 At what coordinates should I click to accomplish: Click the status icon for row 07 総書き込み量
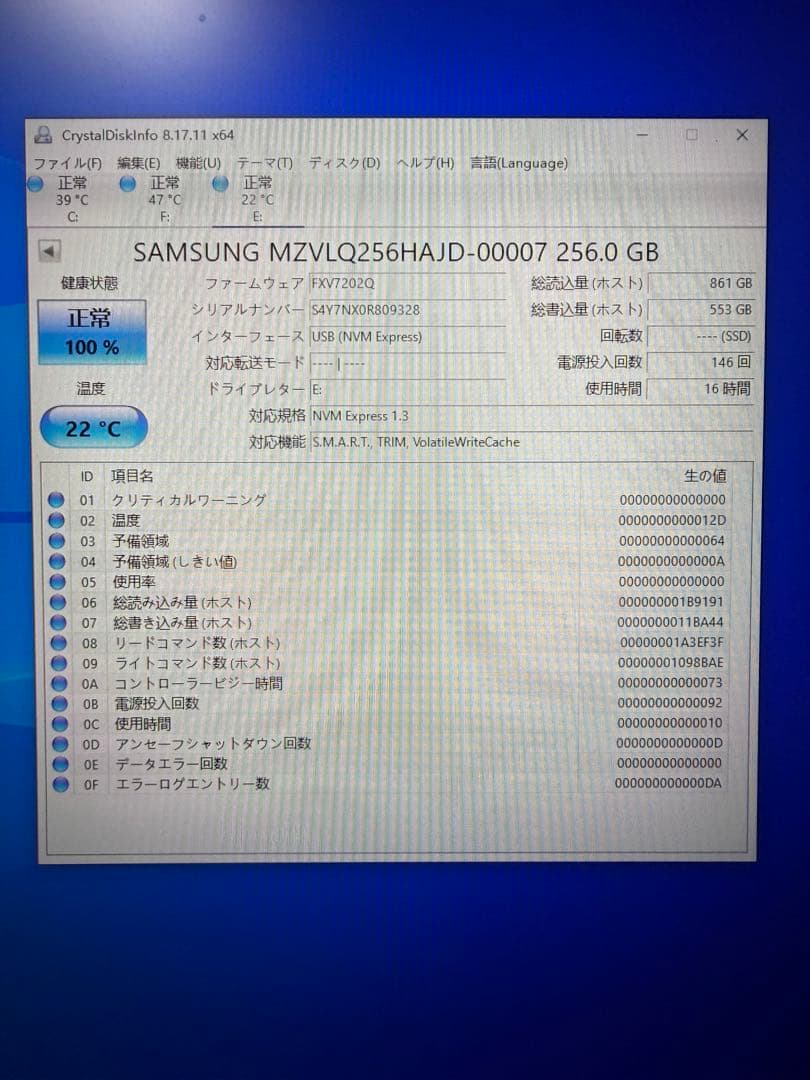[x=59, y=623]
